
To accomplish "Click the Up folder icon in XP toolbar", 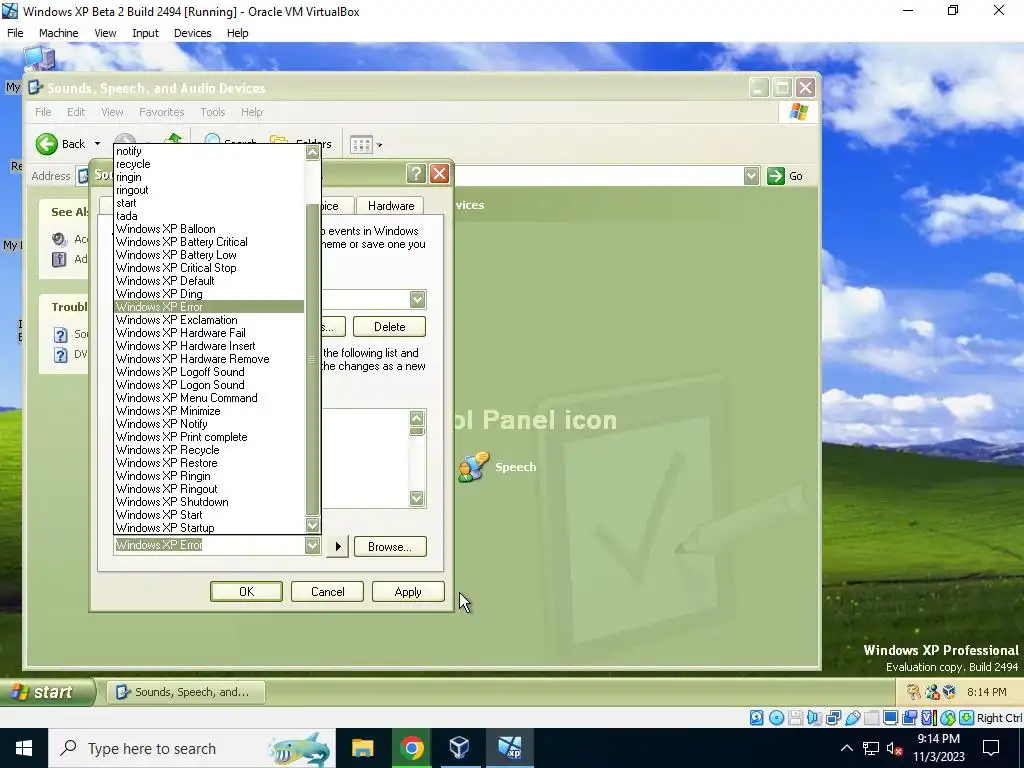I will click(173, 140).
